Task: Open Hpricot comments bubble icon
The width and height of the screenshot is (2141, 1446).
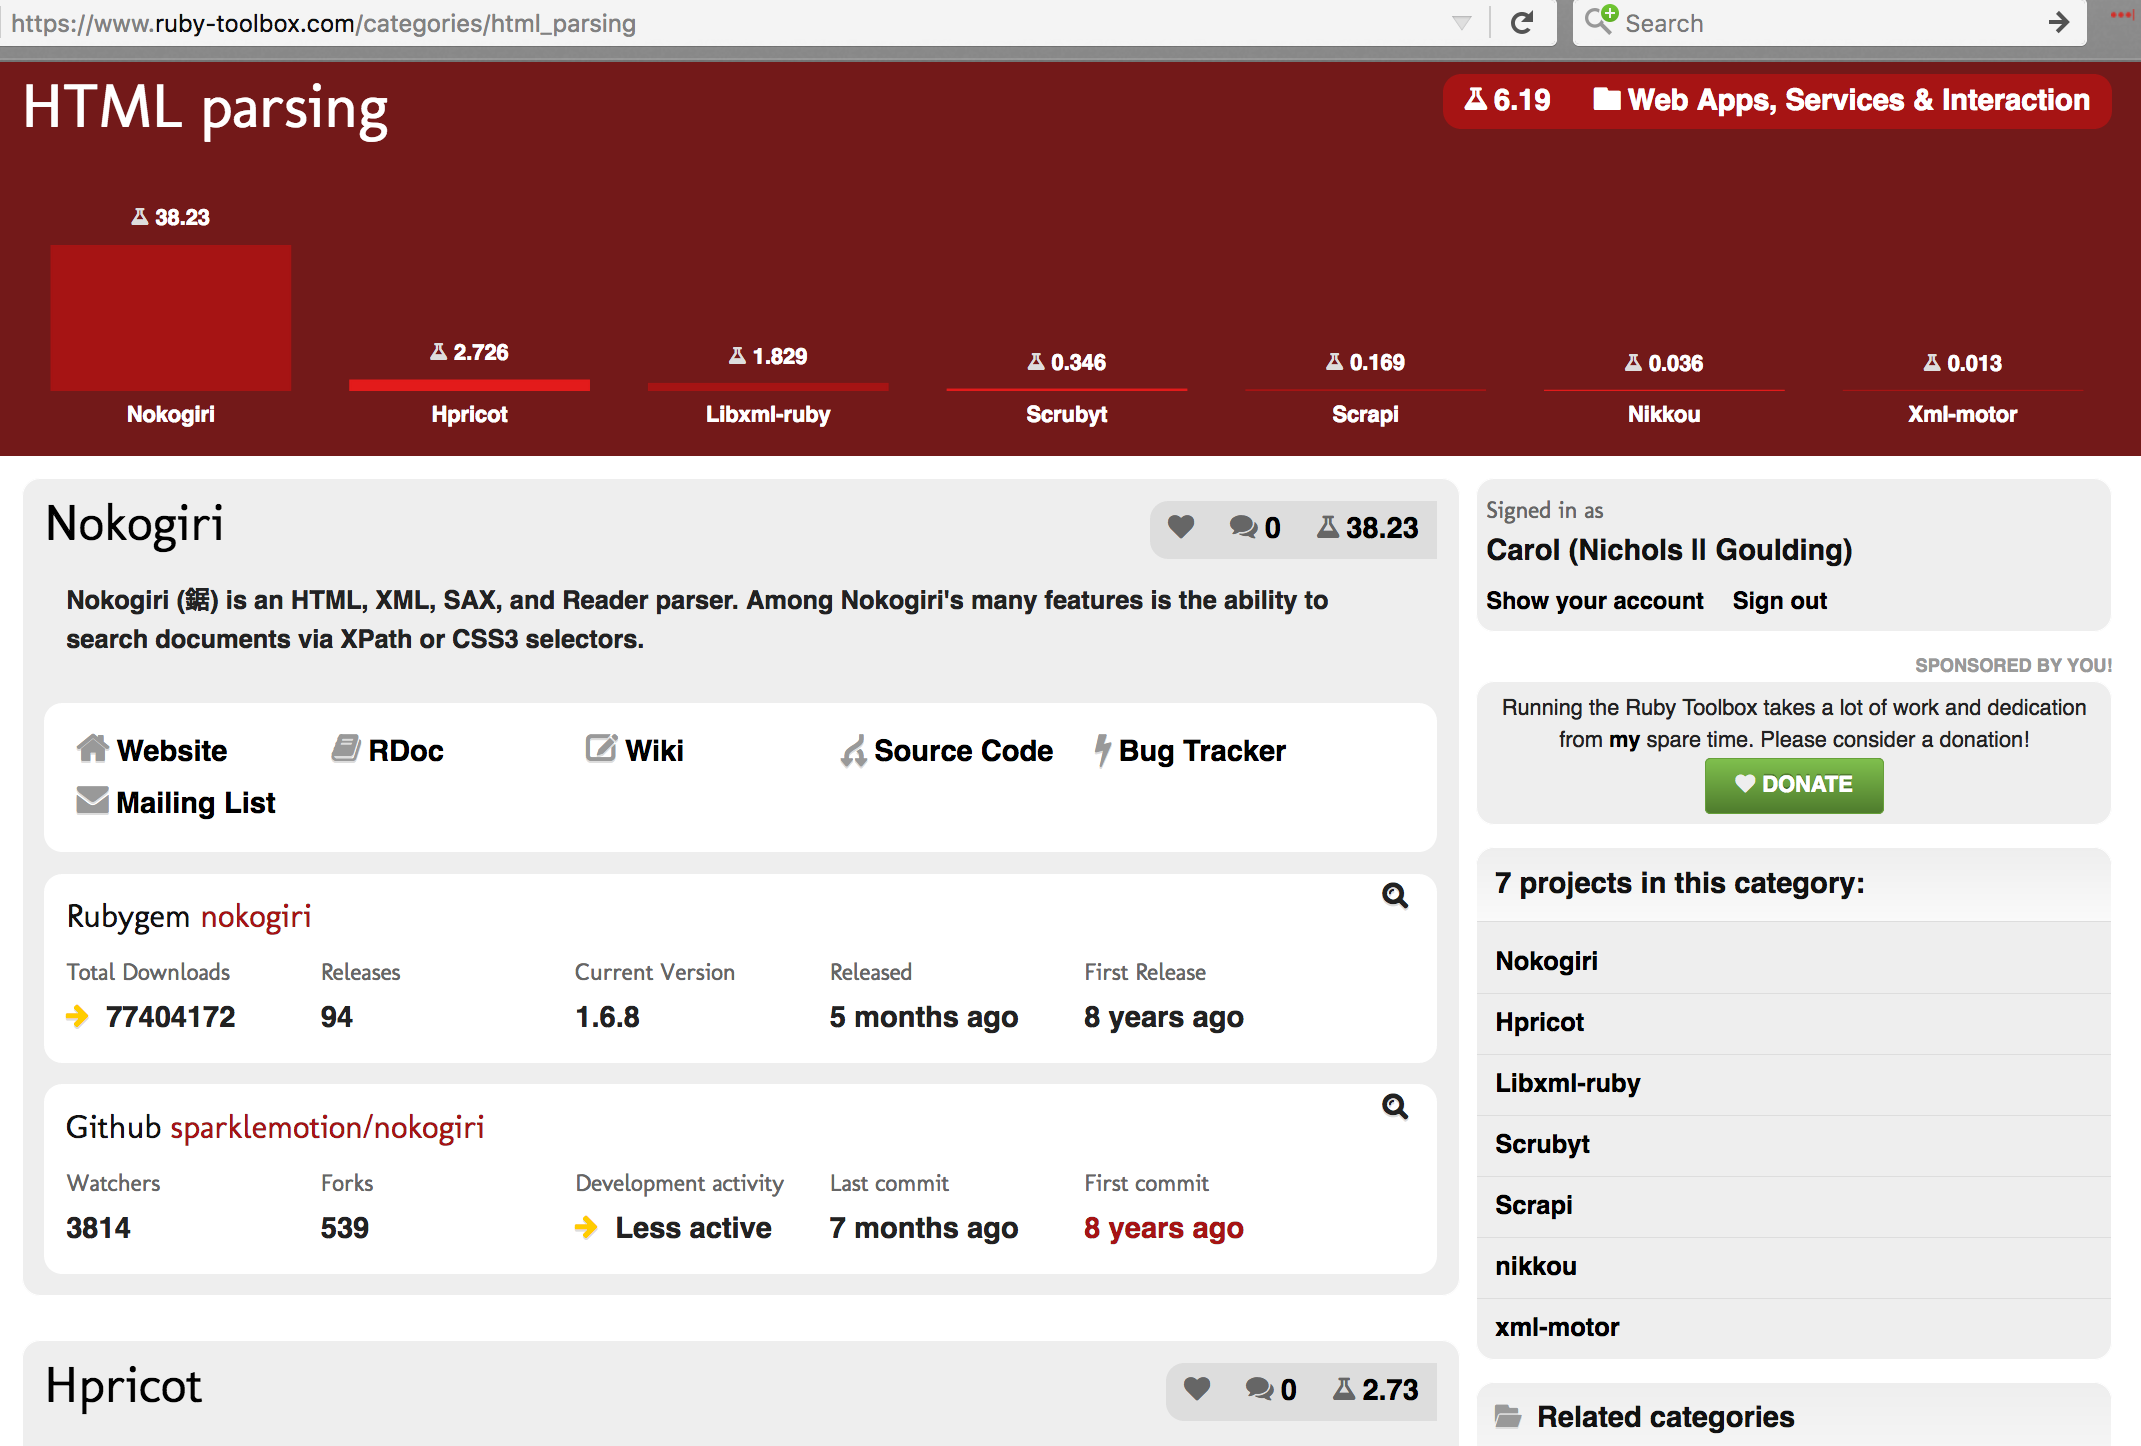Action: (1260, 1389)
